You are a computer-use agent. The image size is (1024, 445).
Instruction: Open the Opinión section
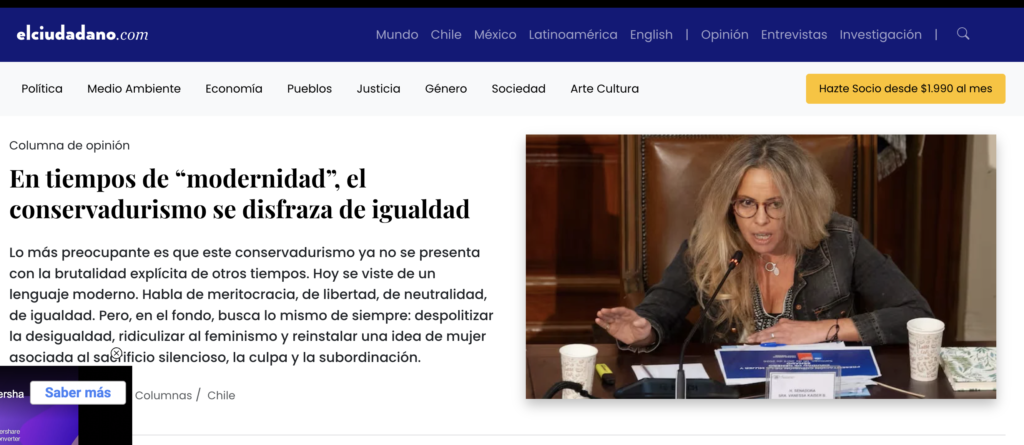[724, 34]
